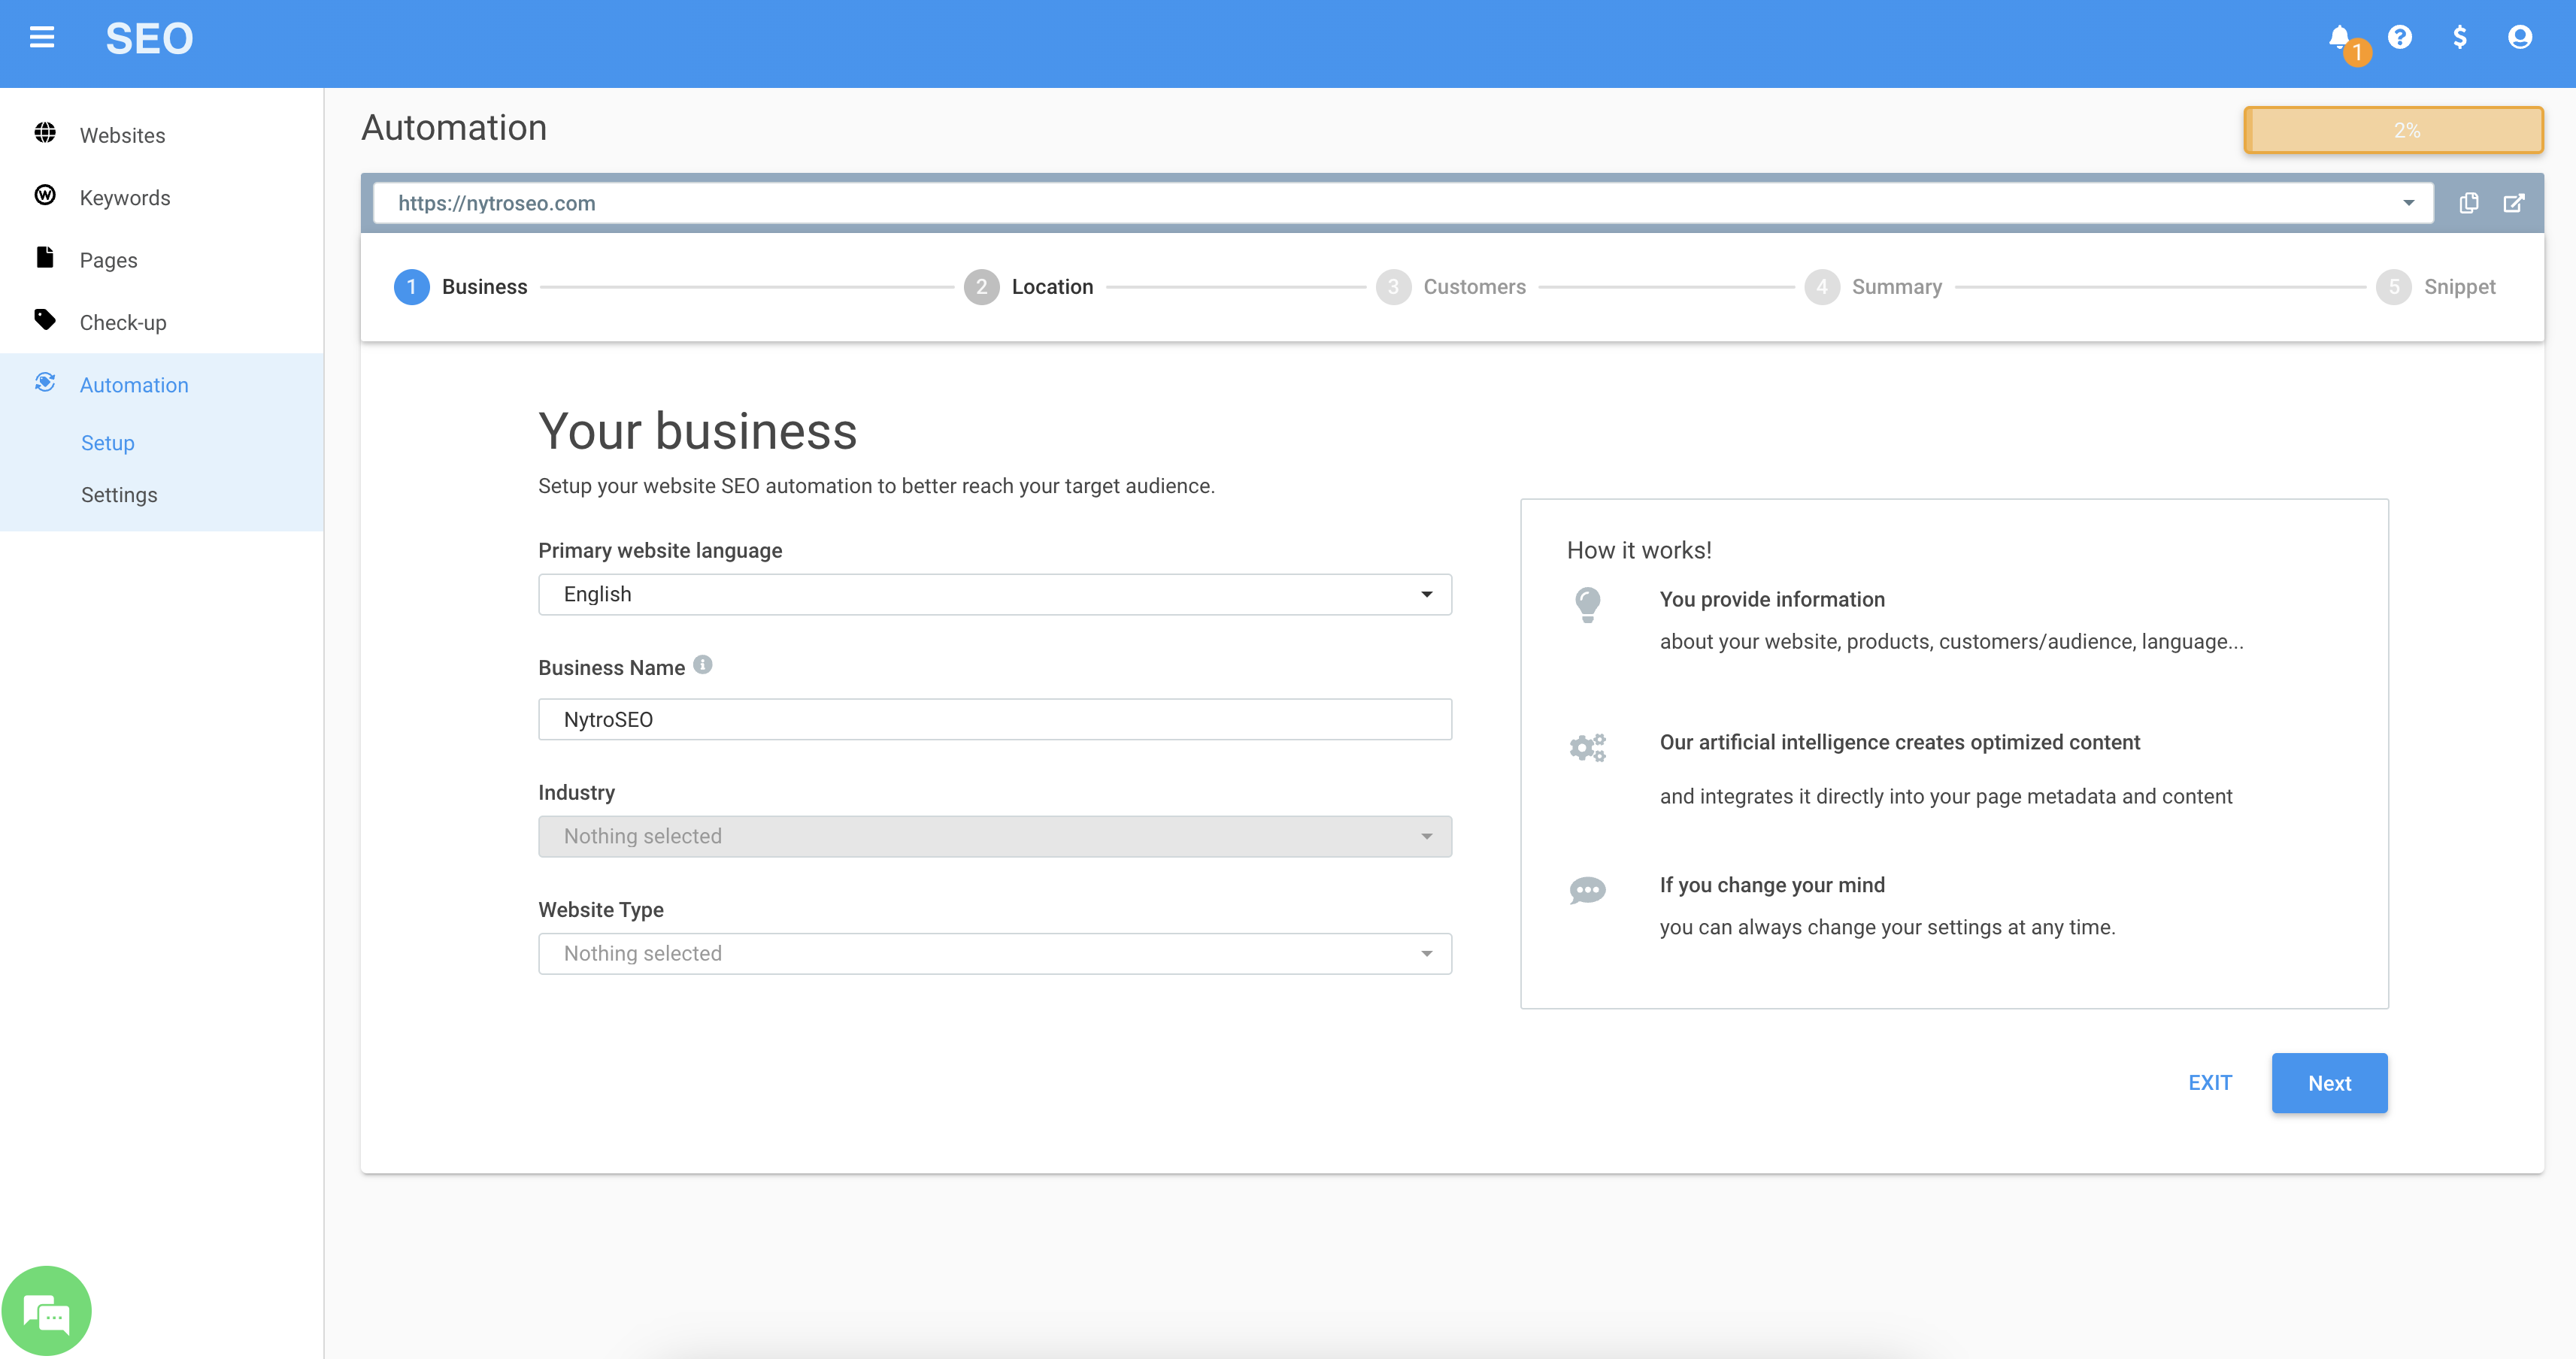2576x1359 pixels.
Task: Click the Automation page title
Action: (454, 128)
